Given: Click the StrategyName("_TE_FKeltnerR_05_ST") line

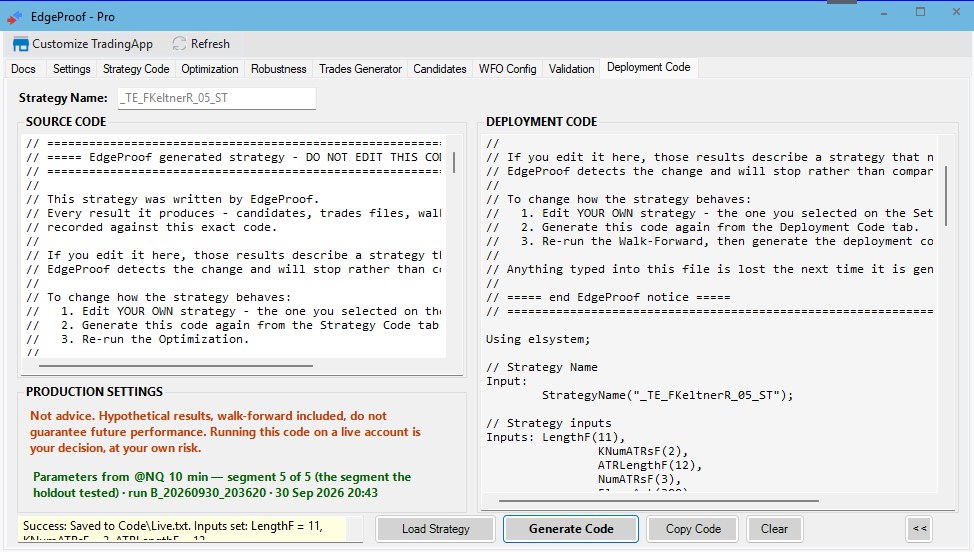Looking at the screenshot, I should (668, 395).
